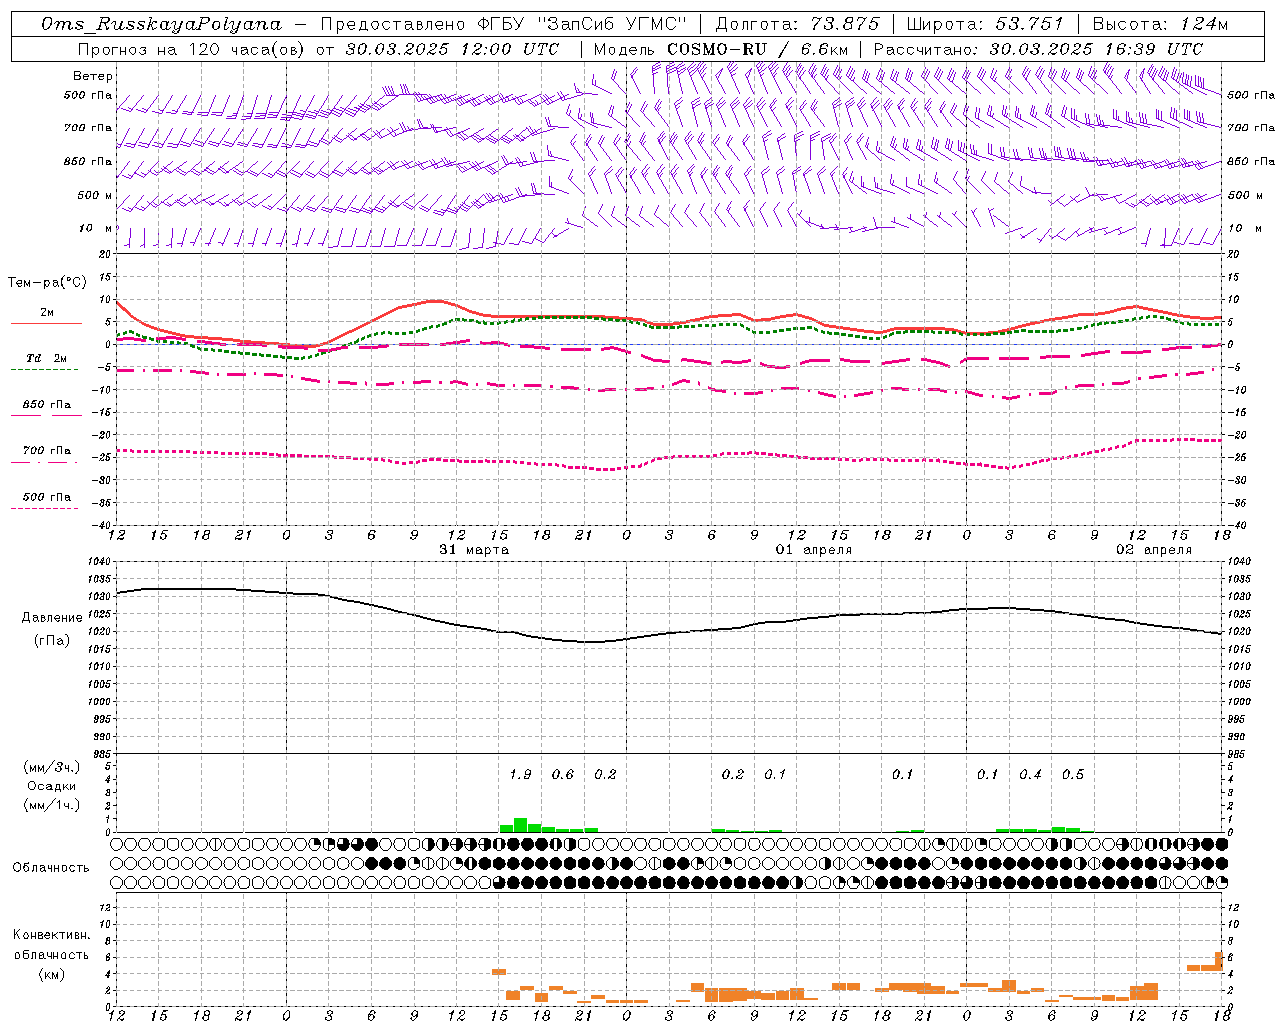
Task: Click the longitude value 73.875
Action: coord(844,24)
